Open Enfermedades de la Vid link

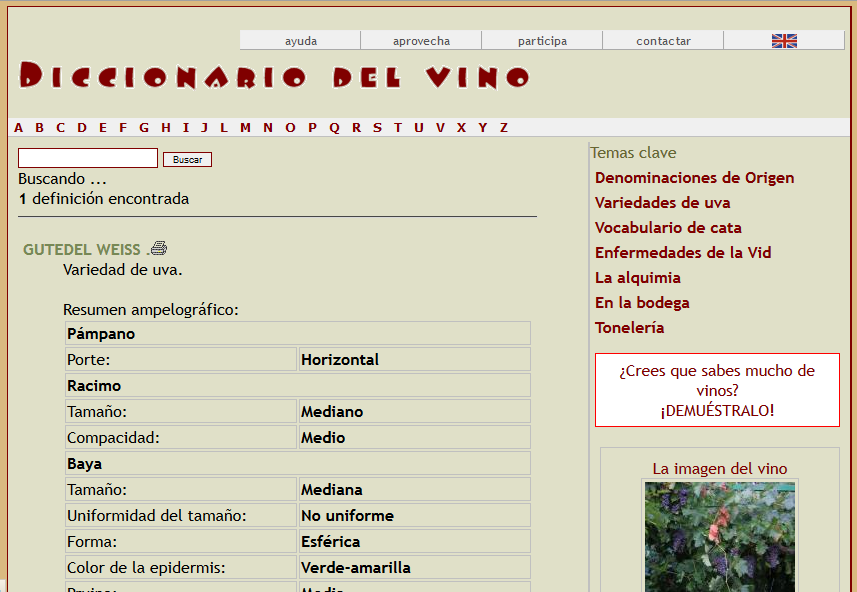(x=683, y=253)
